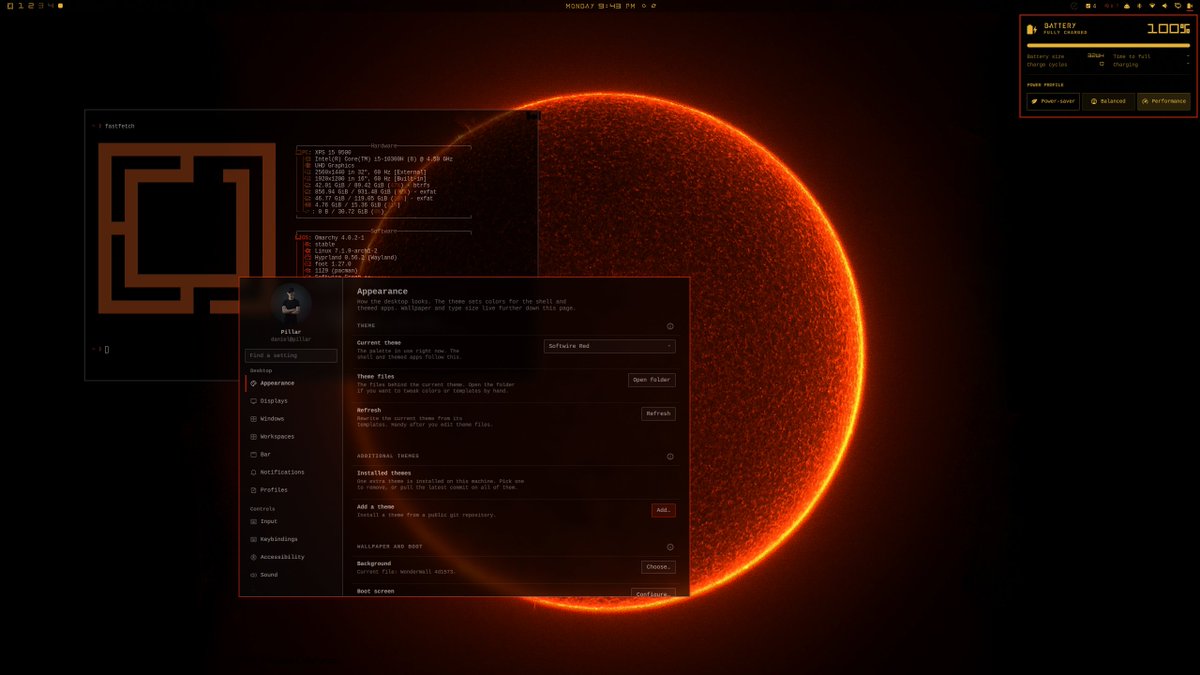Click the Configure button for Boot screen
Image resolution: width=1200 pixels, height=675 pixels.
pyautogui.click(x=653, y=593)
